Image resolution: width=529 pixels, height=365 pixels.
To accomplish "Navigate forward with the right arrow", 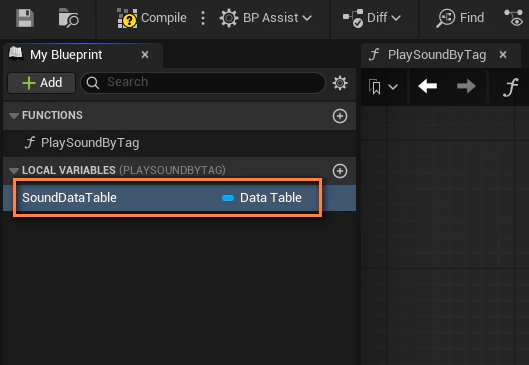I will pos(466,87).
